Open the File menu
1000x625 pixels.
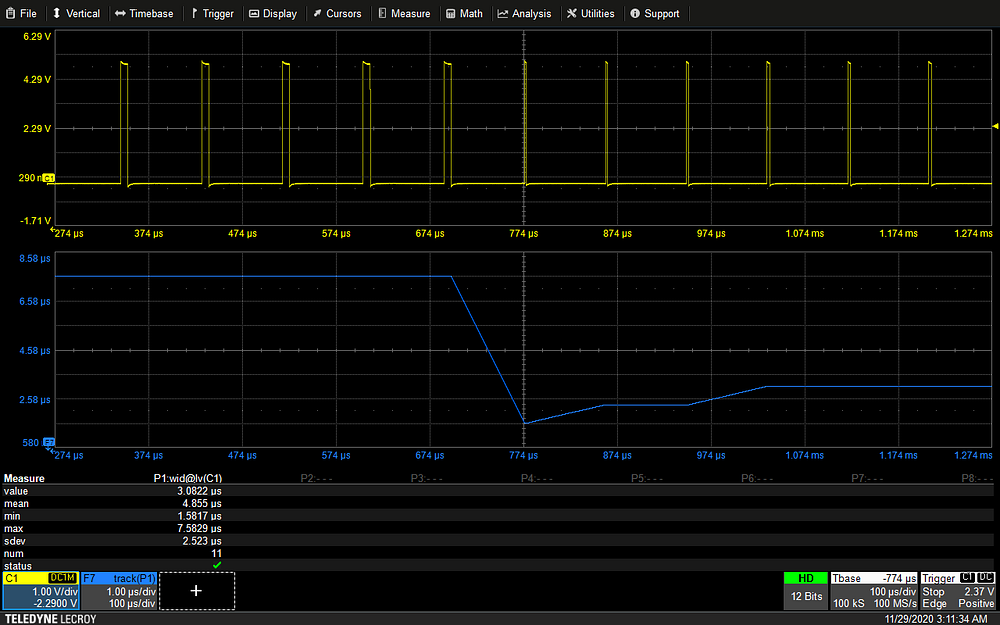[22, 13]
